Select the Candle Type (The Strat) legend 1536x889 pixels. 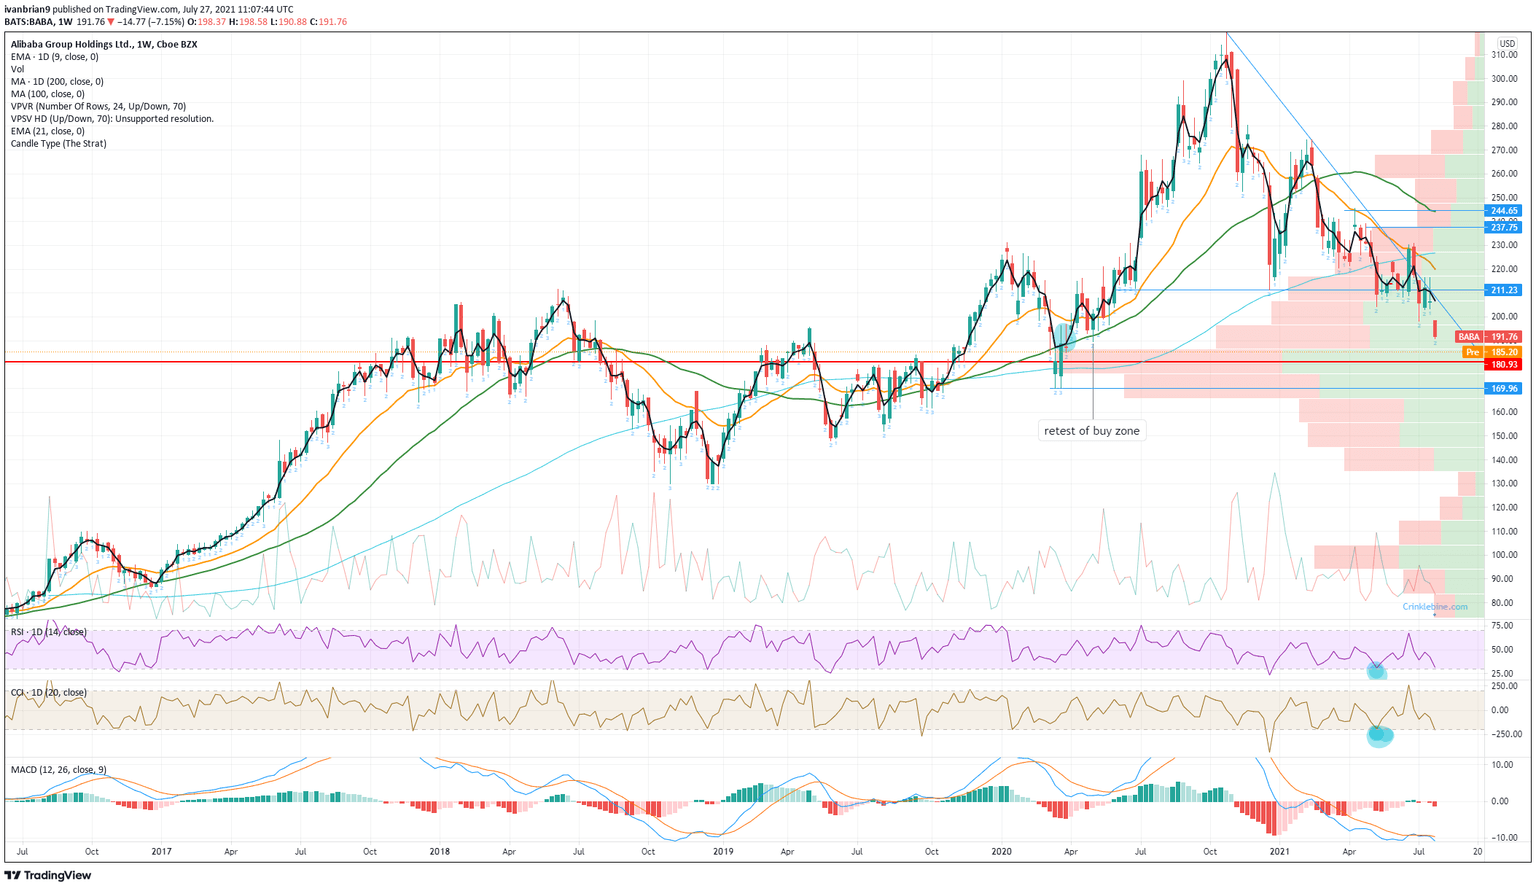coord(58,143)
